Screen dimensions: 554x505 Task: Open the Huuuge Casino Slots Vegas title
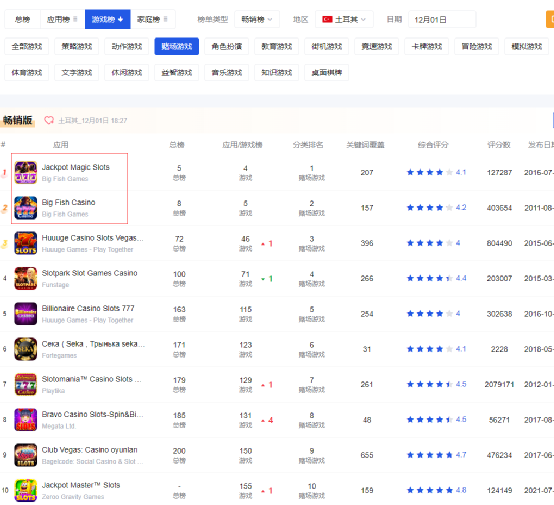click(x=93, y=238)
